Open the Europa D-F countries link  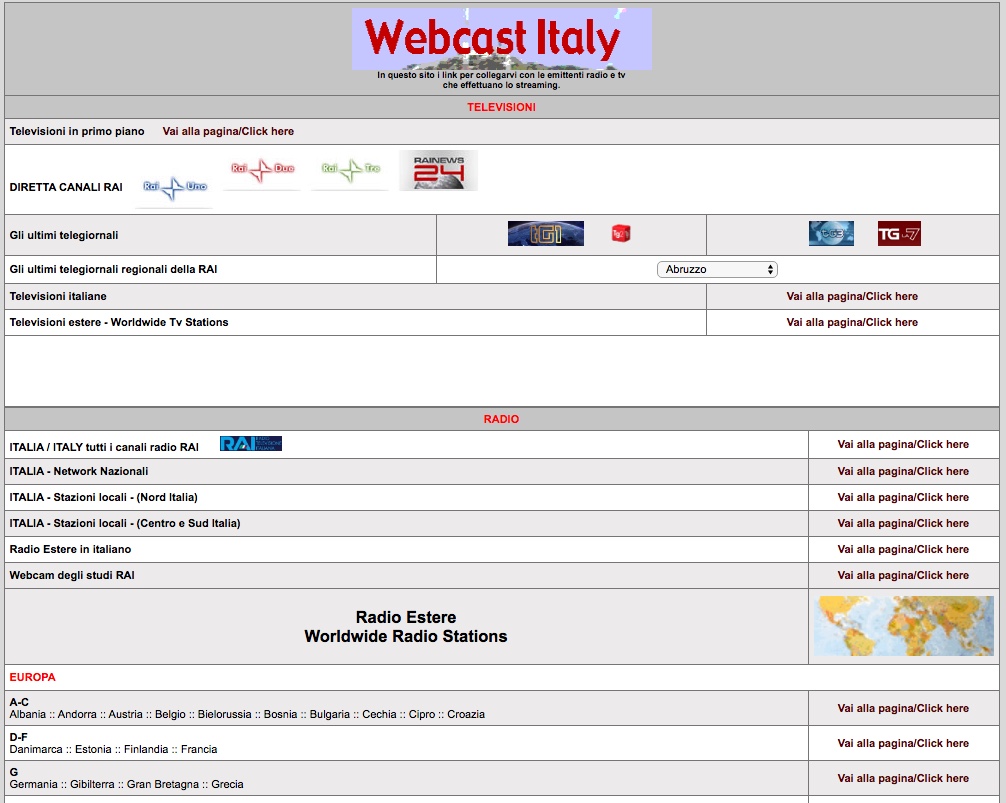coord(903,743)
